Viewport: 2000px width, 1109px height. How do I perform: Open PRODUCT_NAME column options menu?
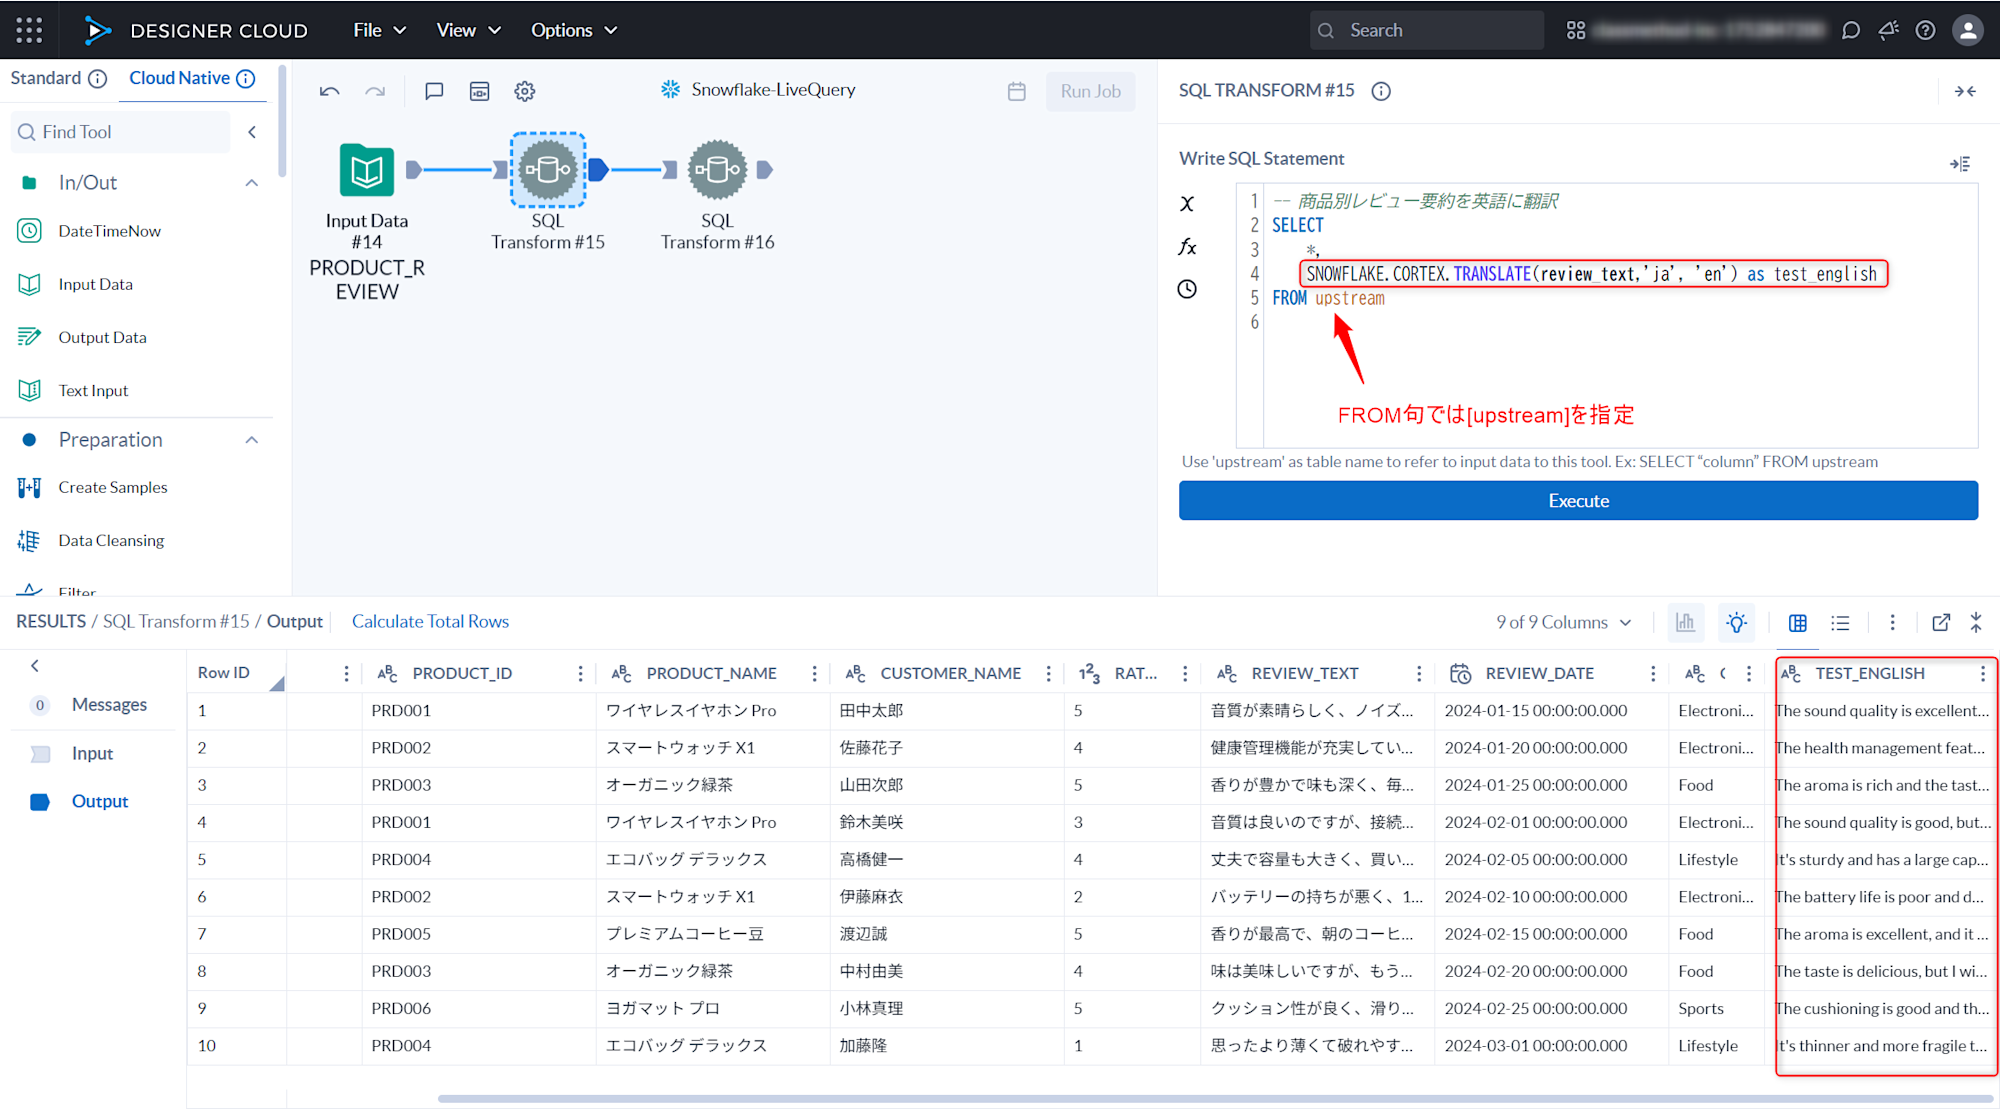pos(814,674)
